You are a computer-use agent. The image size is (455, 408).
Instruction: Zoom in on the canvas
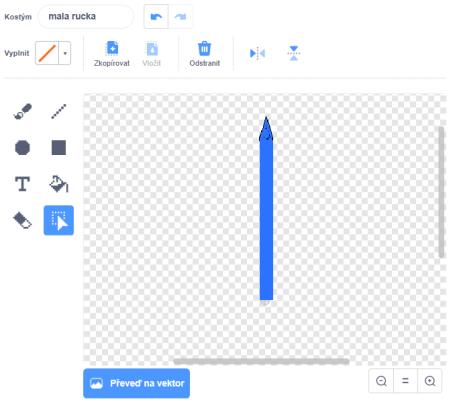pos(430,381)
